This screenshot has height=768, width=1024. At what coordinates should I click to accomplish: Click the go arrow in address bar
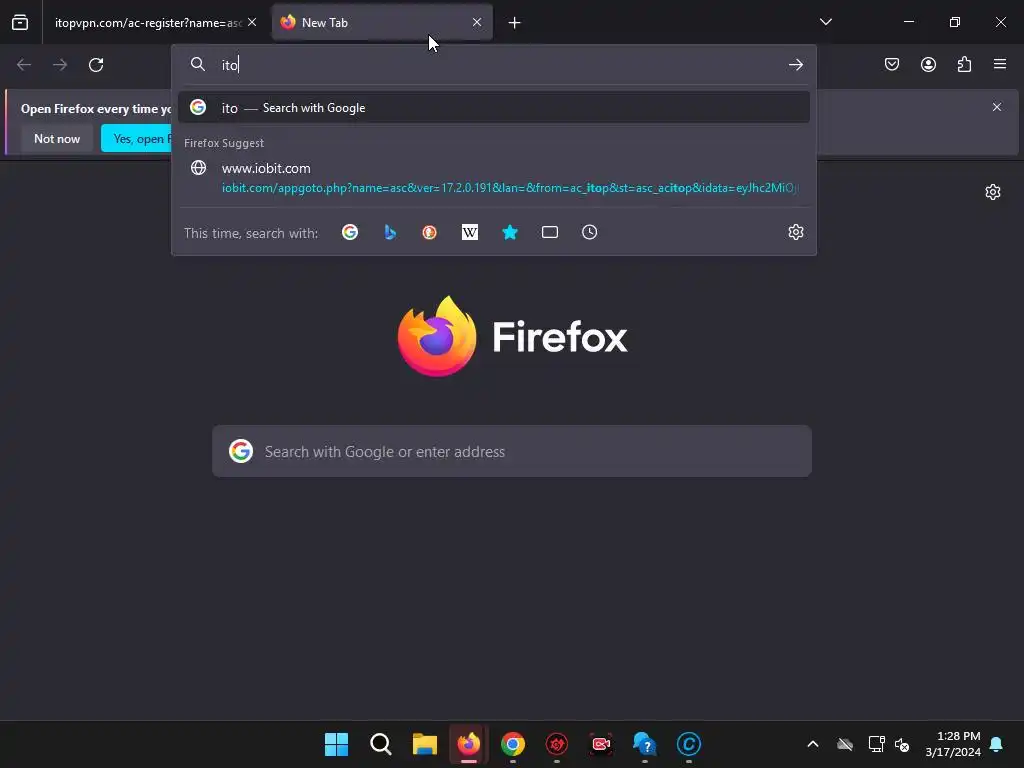795,65
